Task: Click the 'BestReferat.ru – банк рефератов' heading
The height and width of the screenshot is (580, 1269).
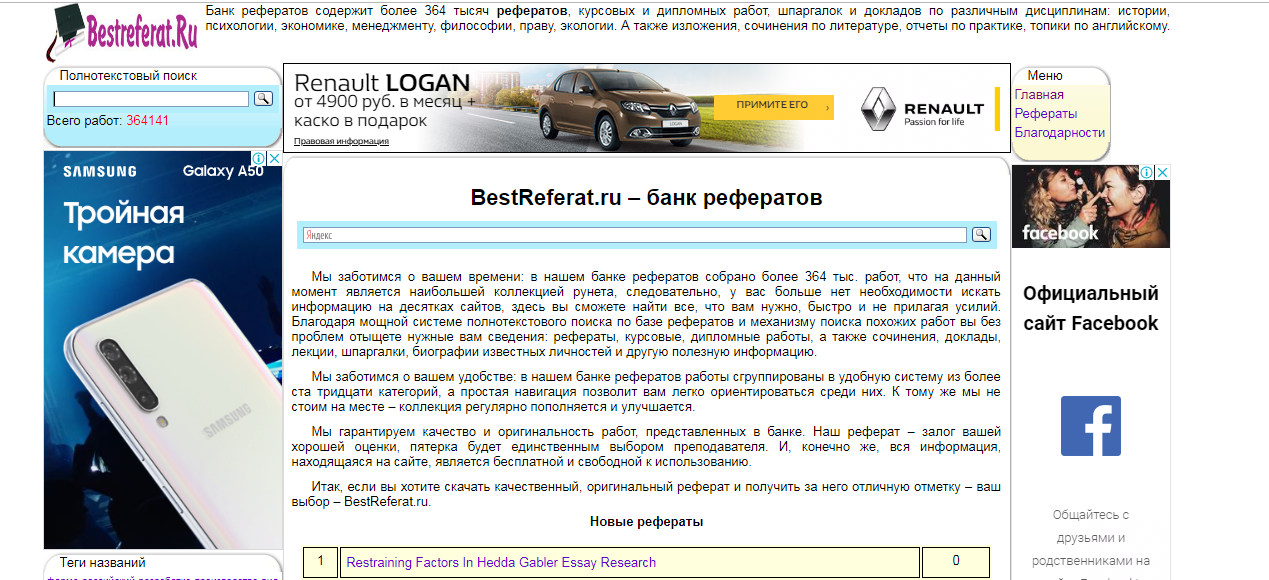Action: (x=646, y=198)
